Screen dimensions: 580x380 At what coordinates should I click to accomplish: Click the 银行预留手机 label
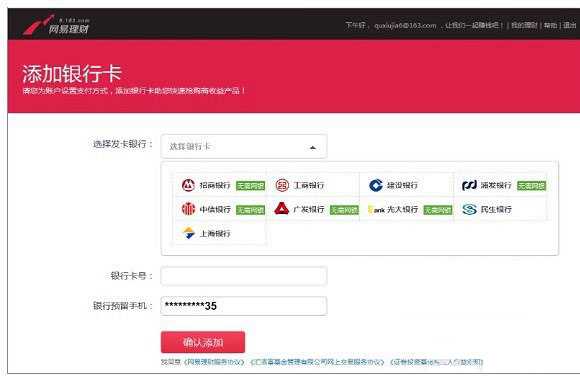[122, 306]
